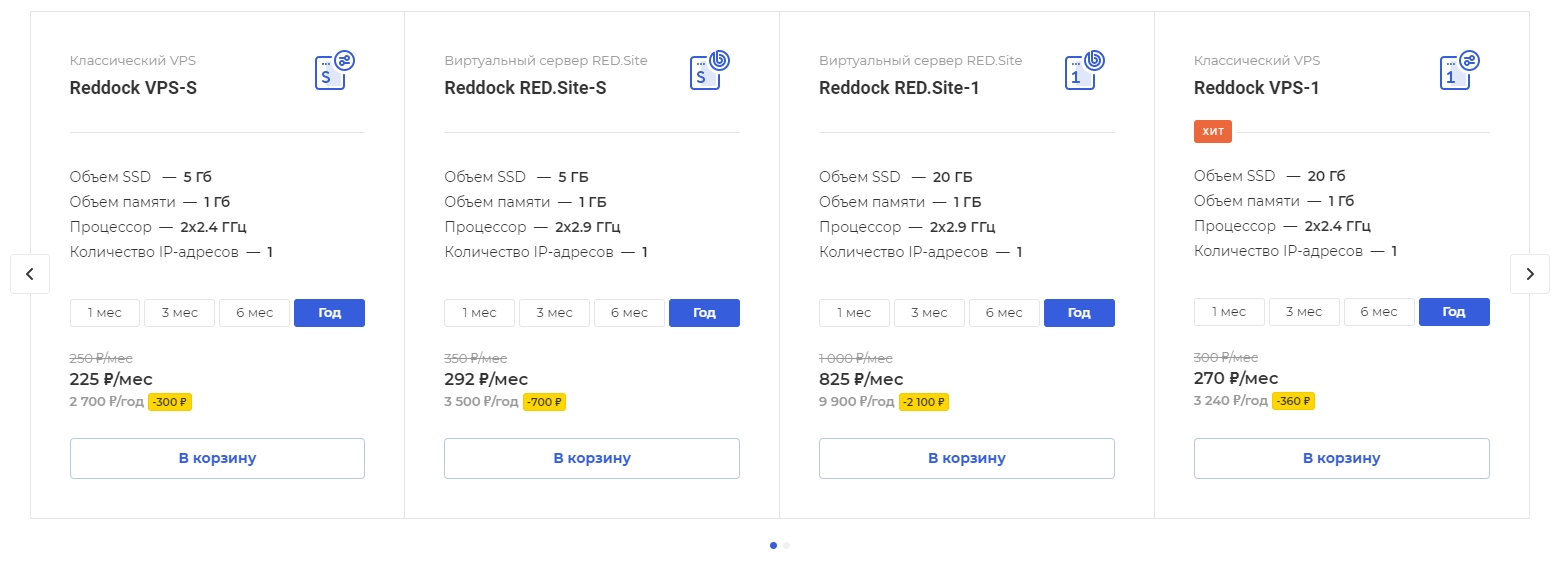Jump to second carousel page dot
Screen dimensions: 1559x561
[x=786, y=545]
